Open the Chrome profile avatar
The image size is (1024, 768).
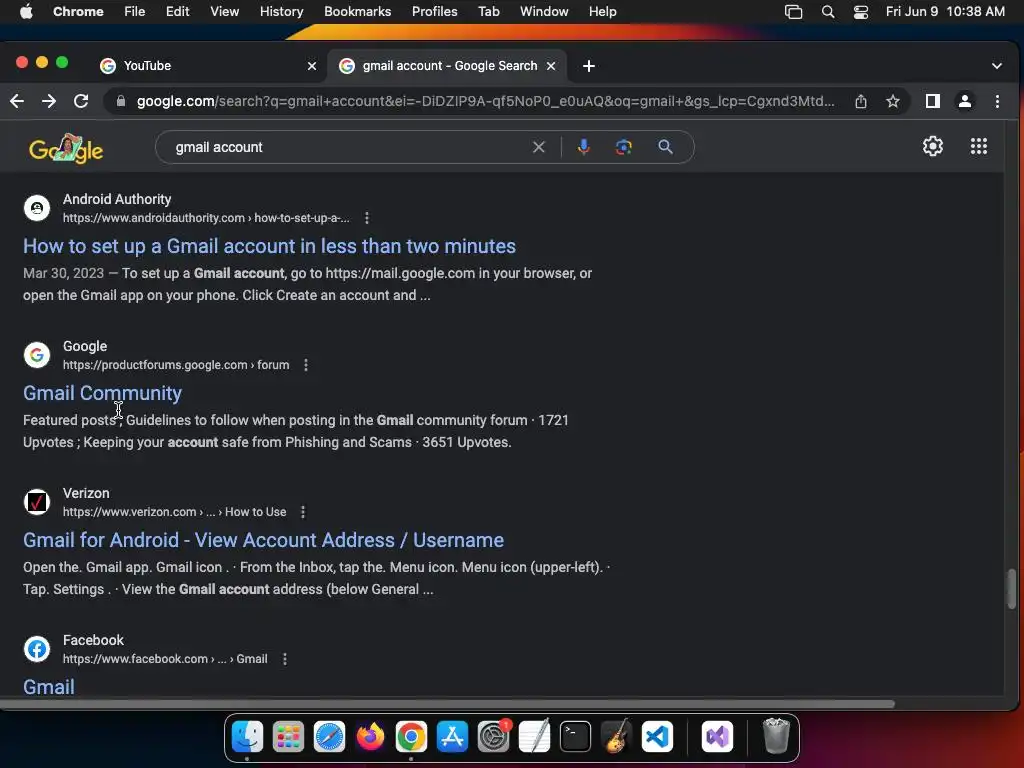965,101
